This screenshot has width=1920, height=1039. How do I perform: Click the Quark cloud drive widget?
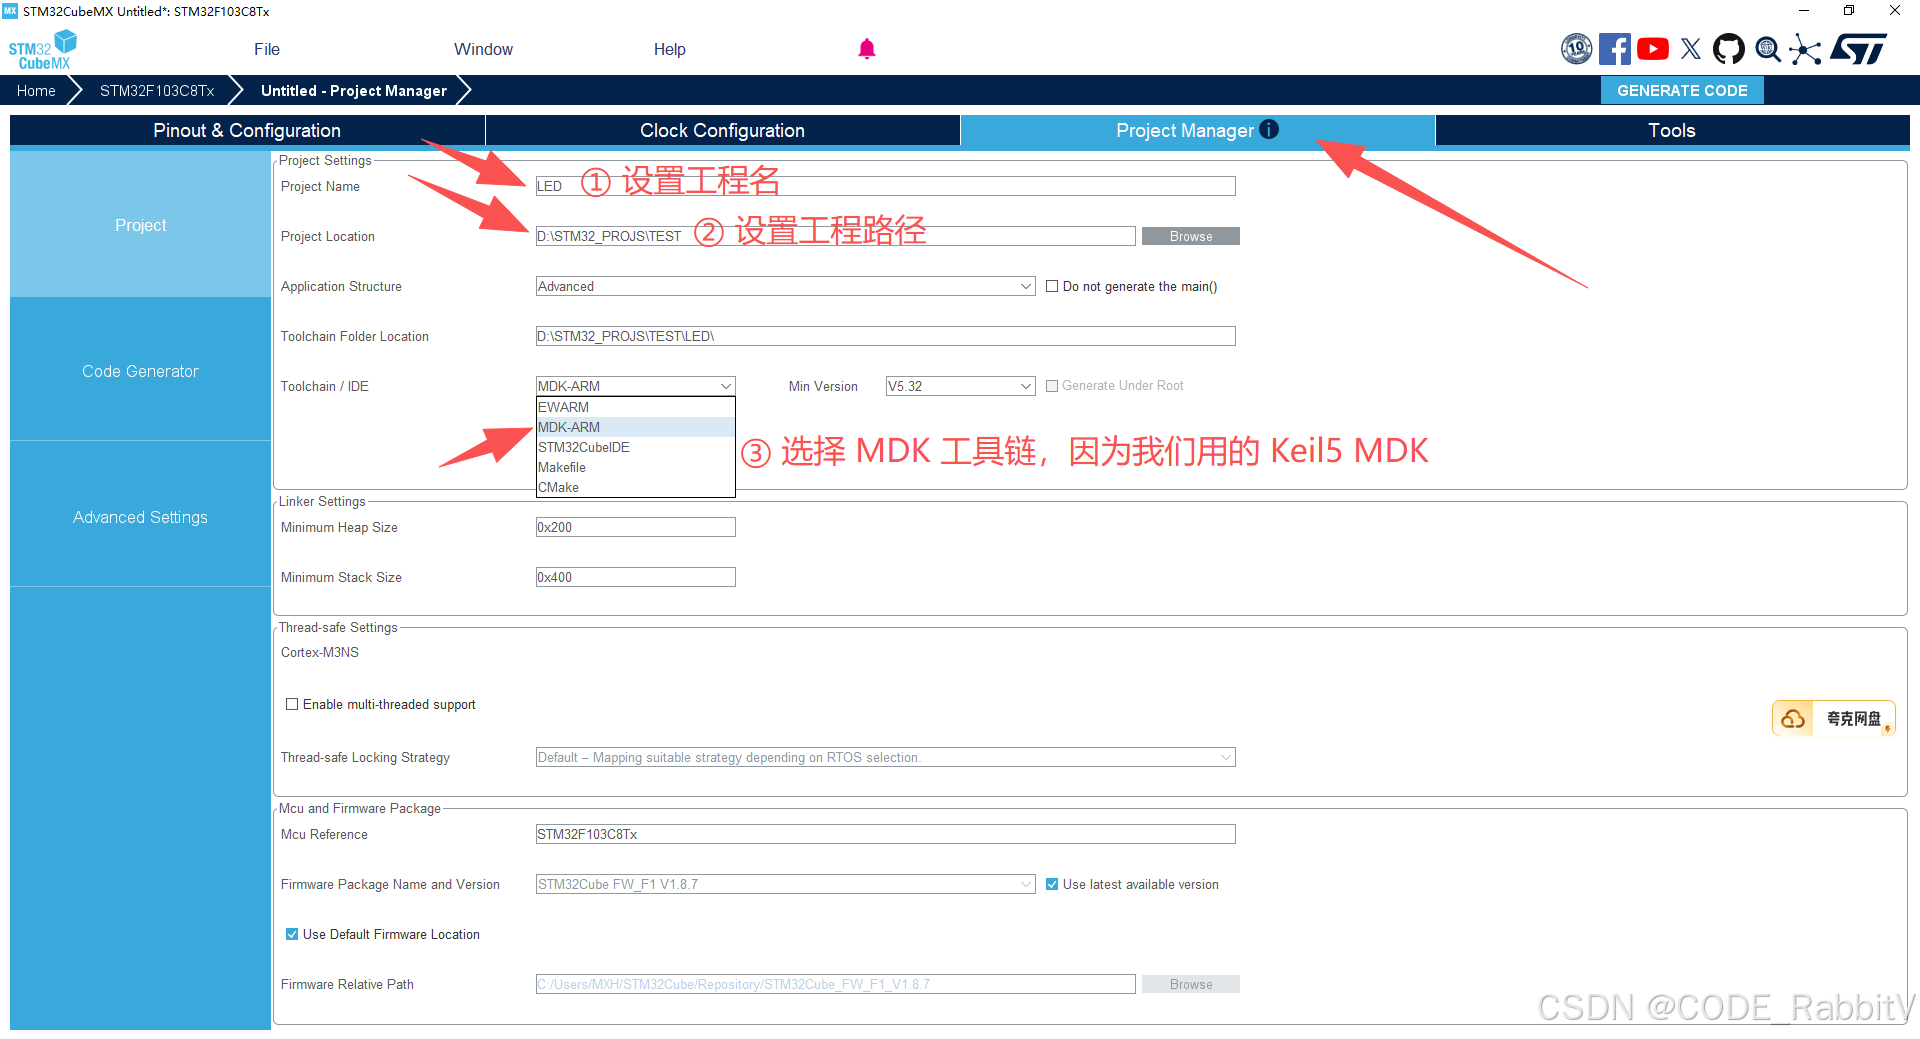tap(1834, 718)
